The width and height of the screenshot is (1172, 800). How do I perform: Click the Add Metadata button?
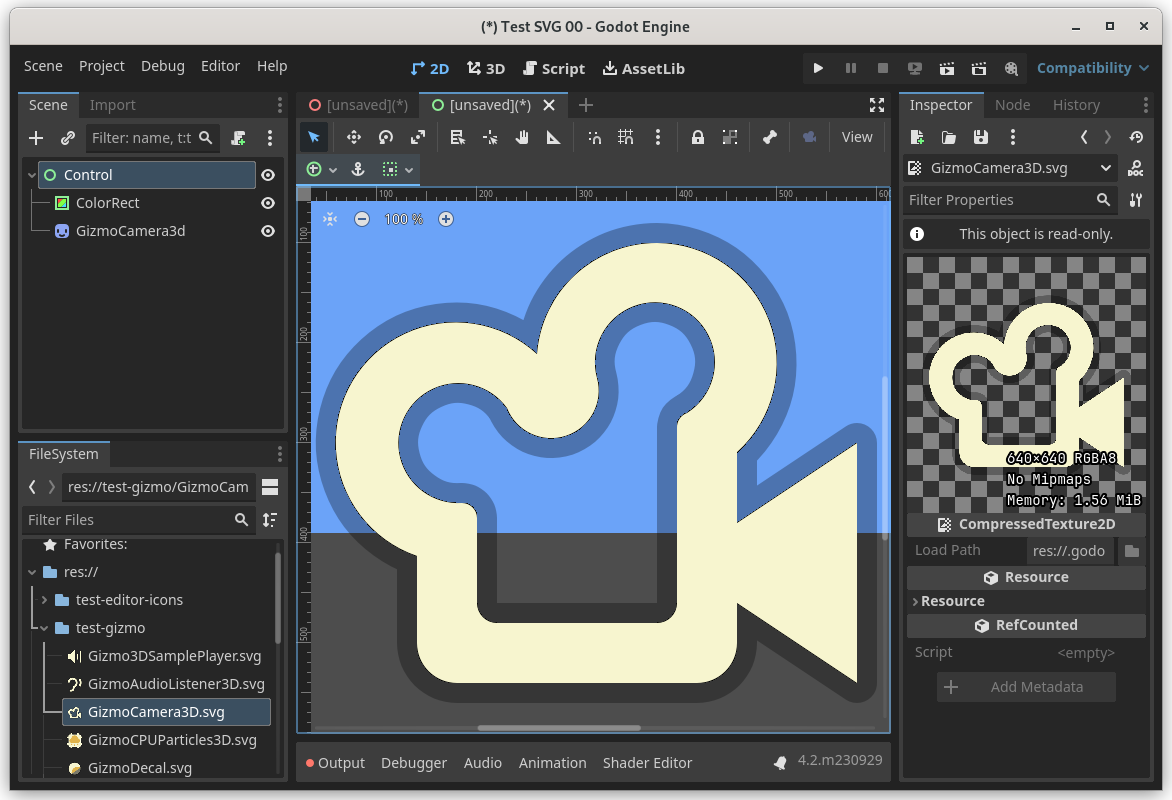[1026, 687]
